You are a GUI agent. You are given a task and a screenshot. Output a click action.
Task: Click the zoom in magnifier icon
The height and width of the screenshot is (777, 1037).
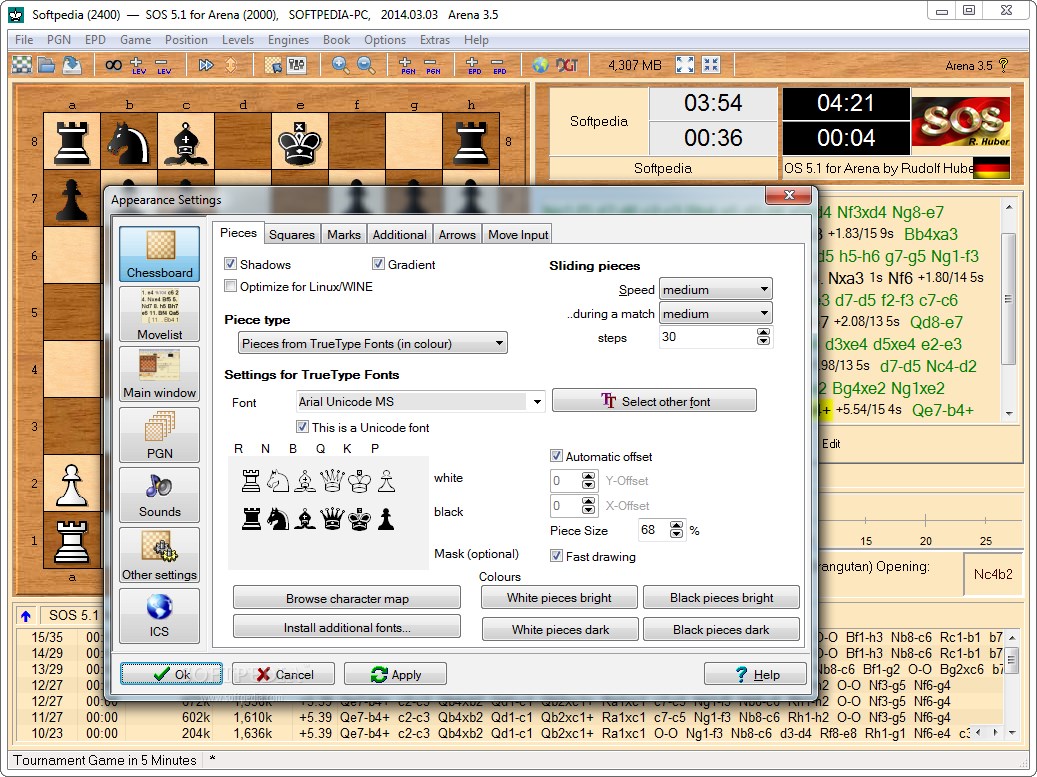(341, 65)
